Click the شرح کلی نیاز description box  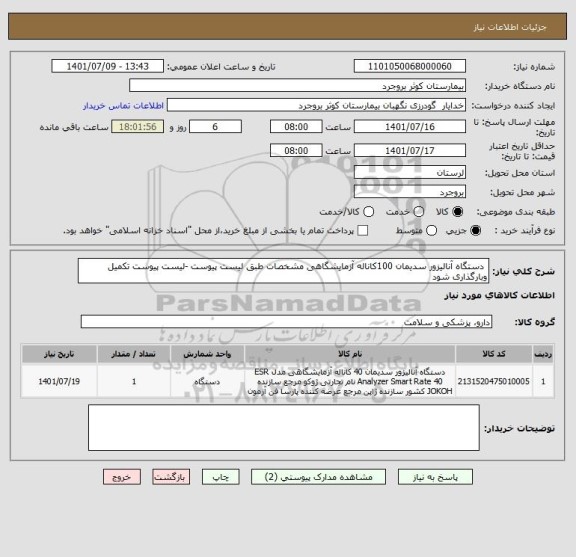283,271
